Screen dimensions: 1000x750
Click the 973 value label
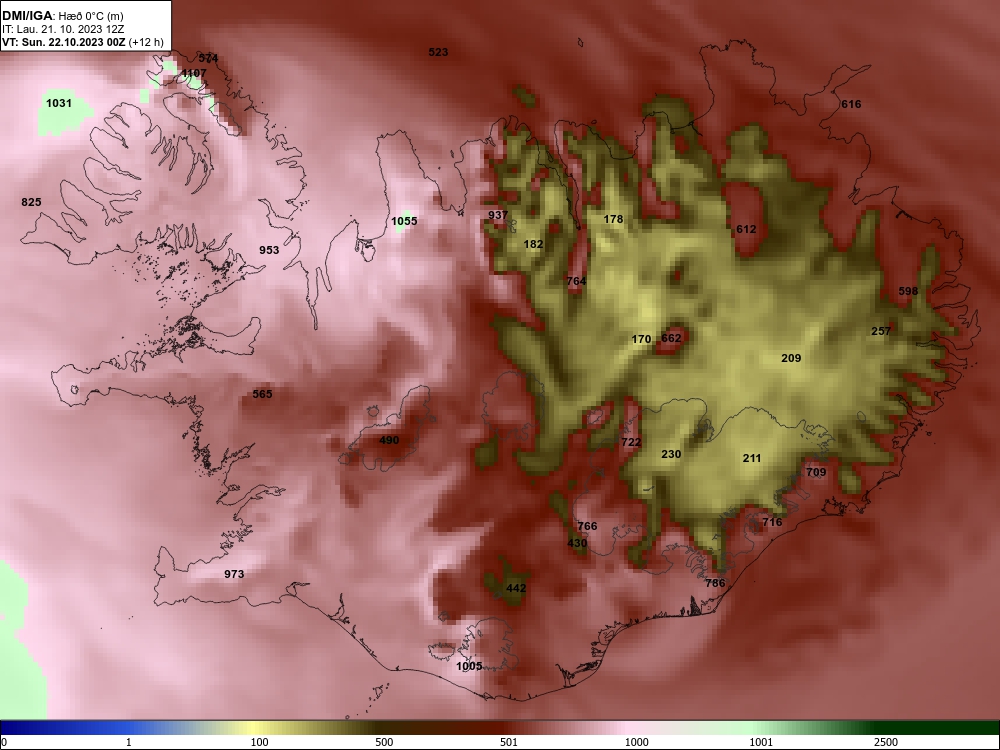point(234,575)
